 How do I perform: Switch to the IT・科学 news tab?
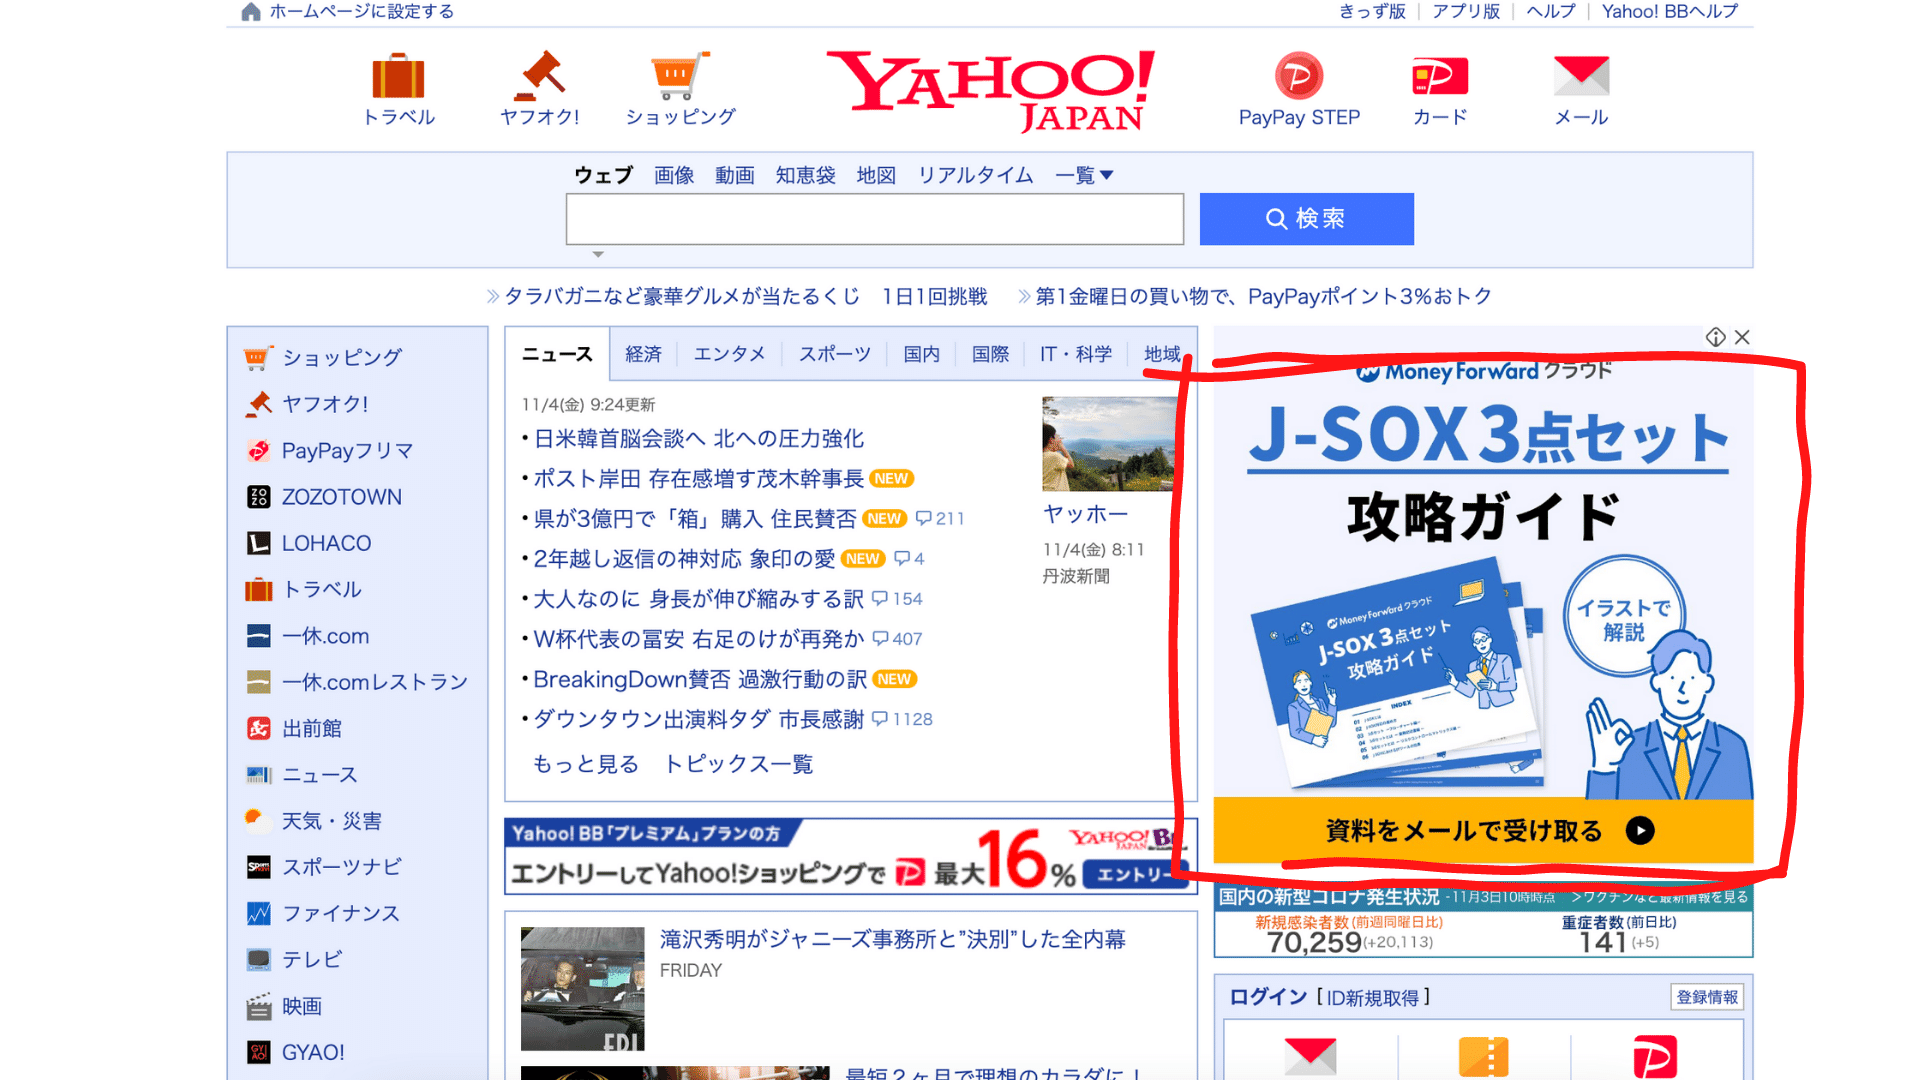1076,354
